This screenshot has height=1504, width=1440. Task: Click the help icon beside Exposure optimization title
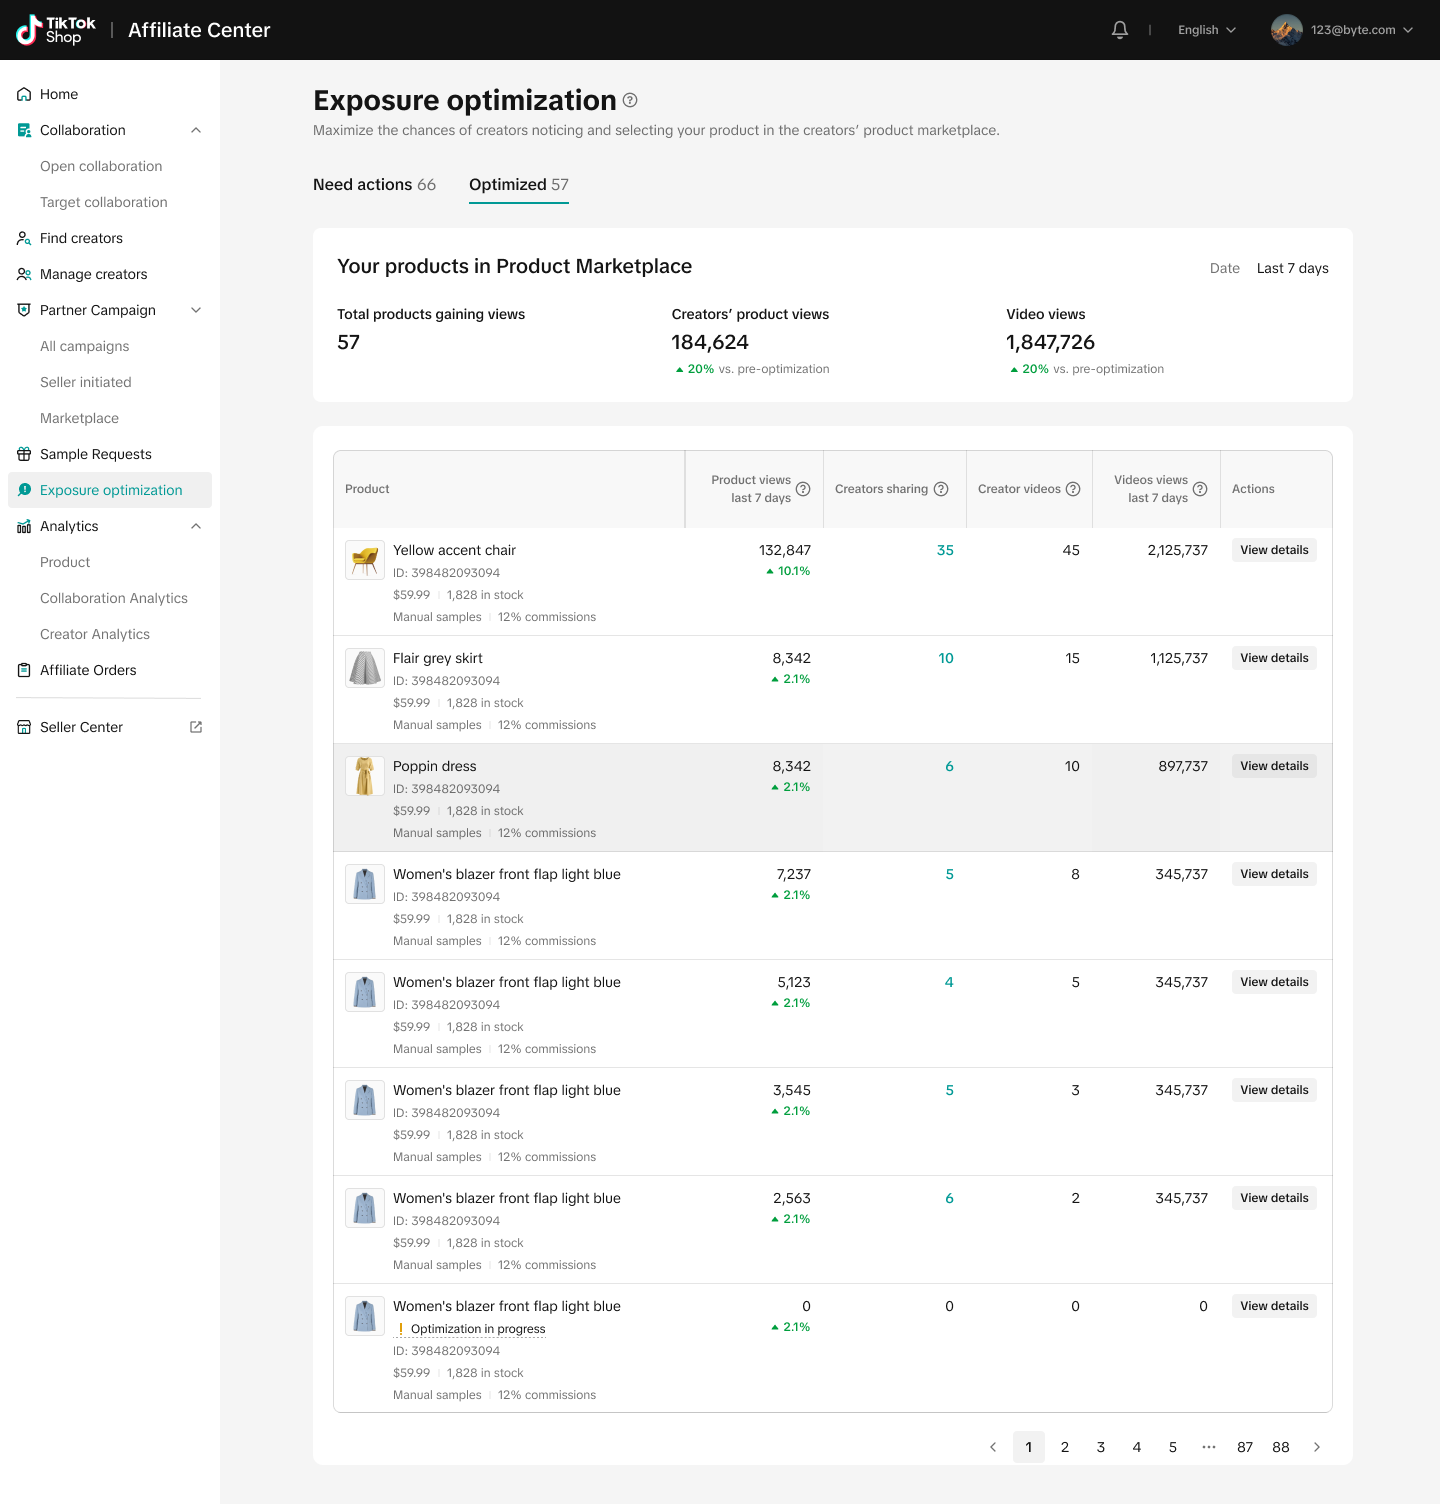(630, 100)
